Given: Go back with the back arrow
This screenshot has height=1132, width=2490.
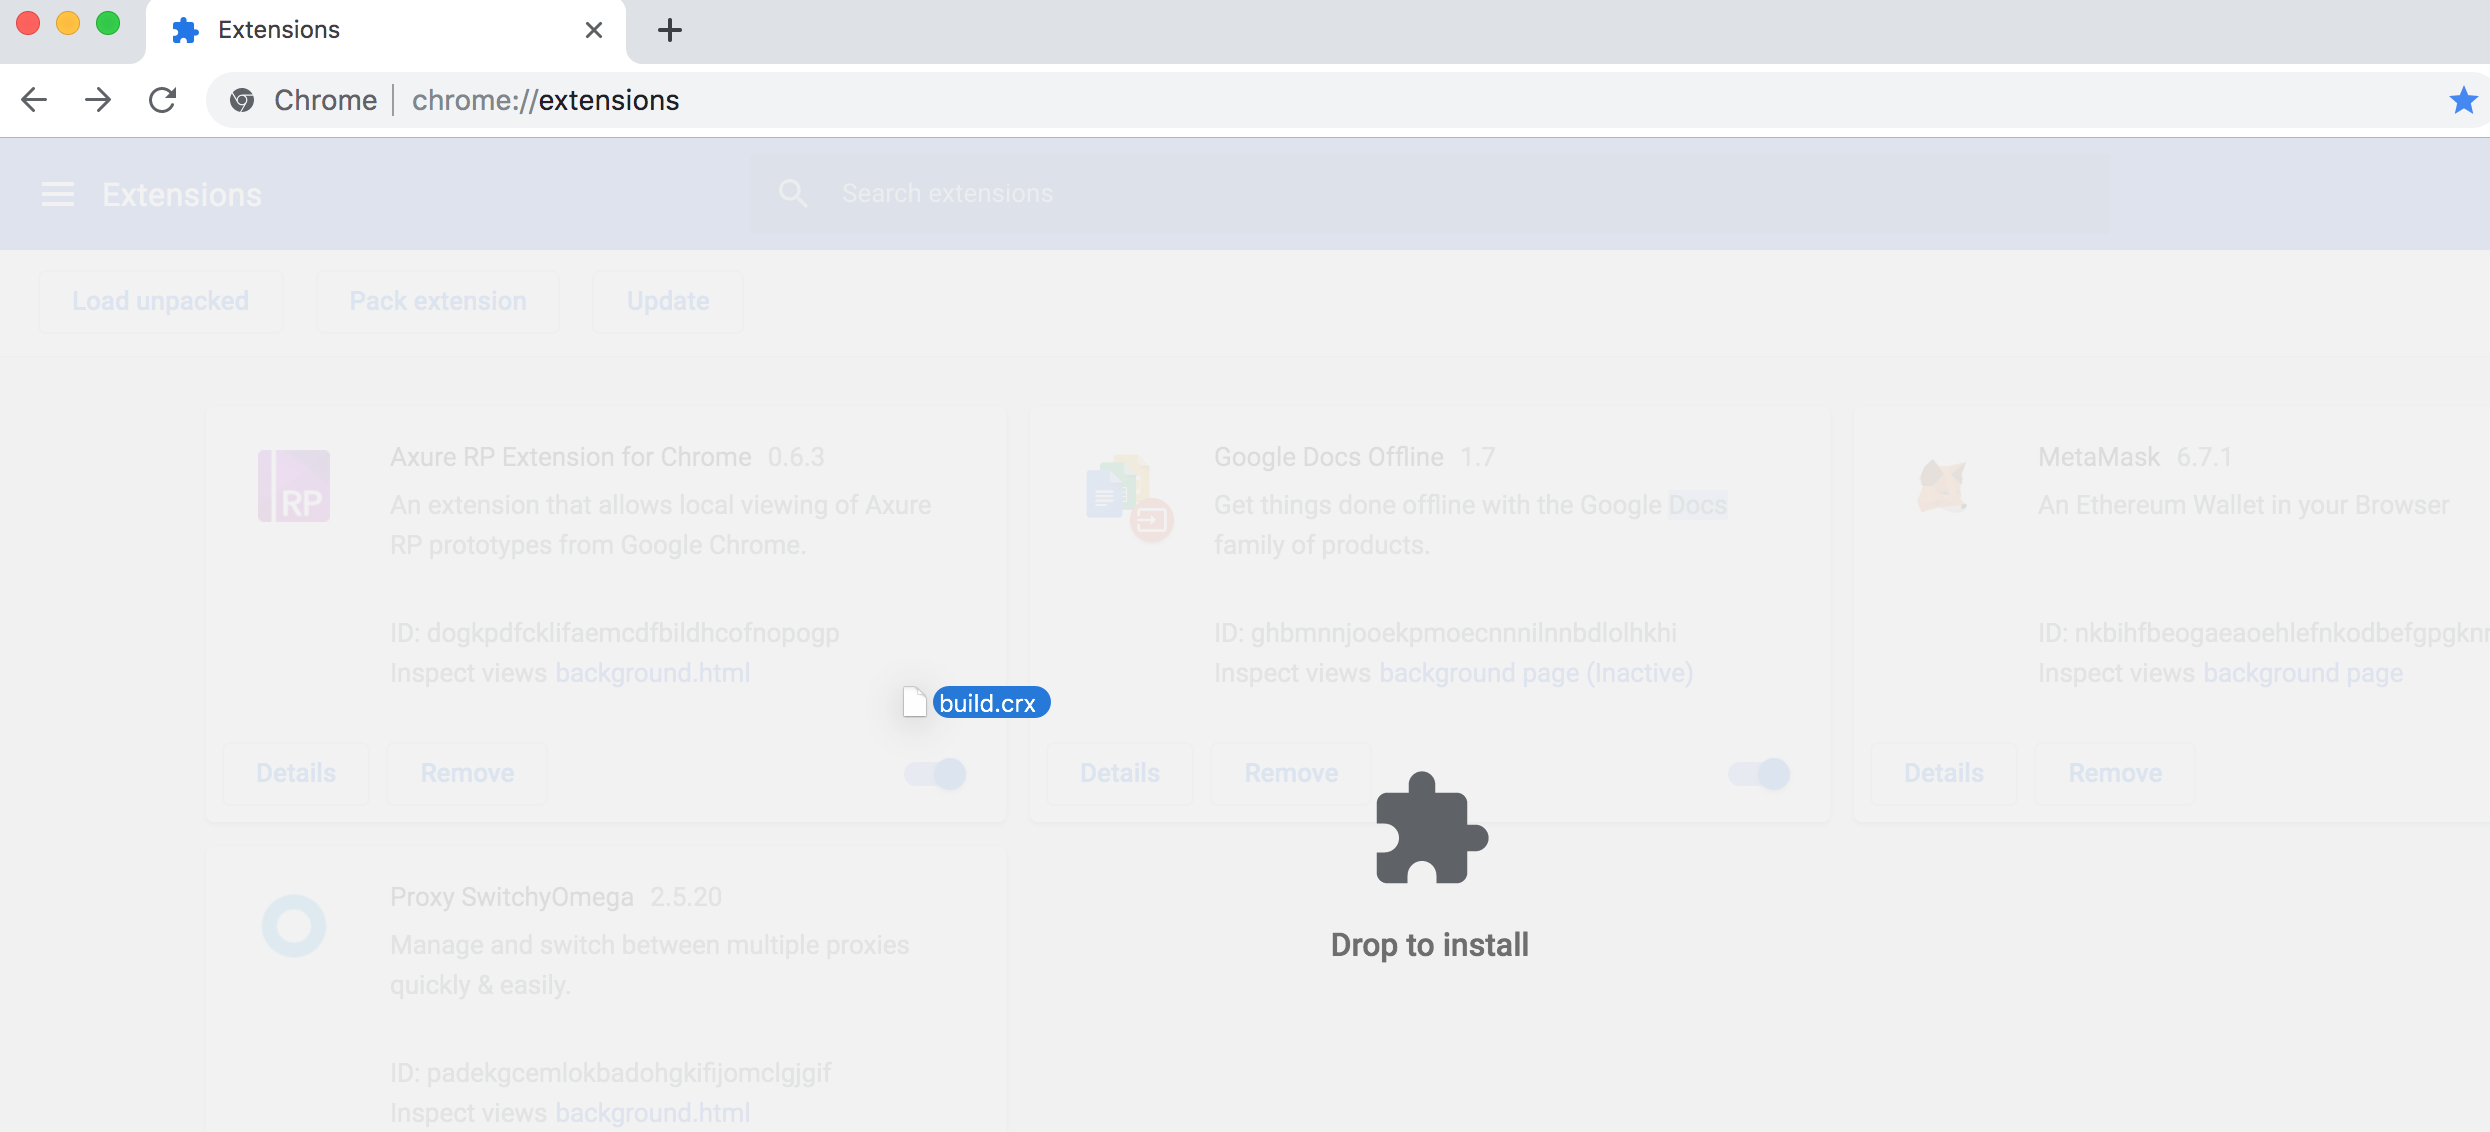Looking at the screenshot, I should [34, 100].
